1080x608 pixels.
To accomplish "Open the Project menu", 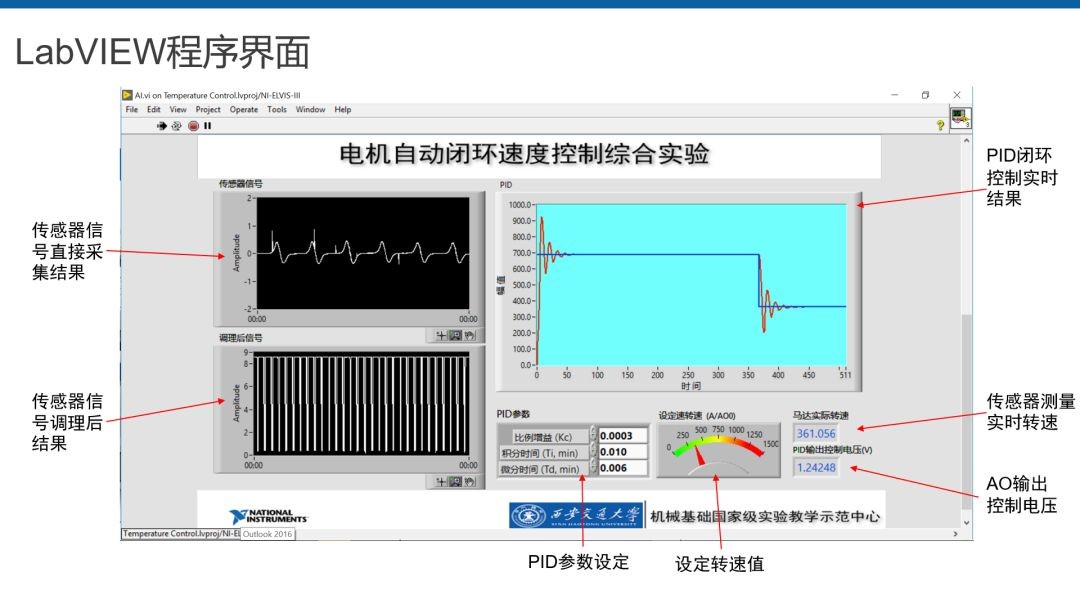I will (208, 109).
